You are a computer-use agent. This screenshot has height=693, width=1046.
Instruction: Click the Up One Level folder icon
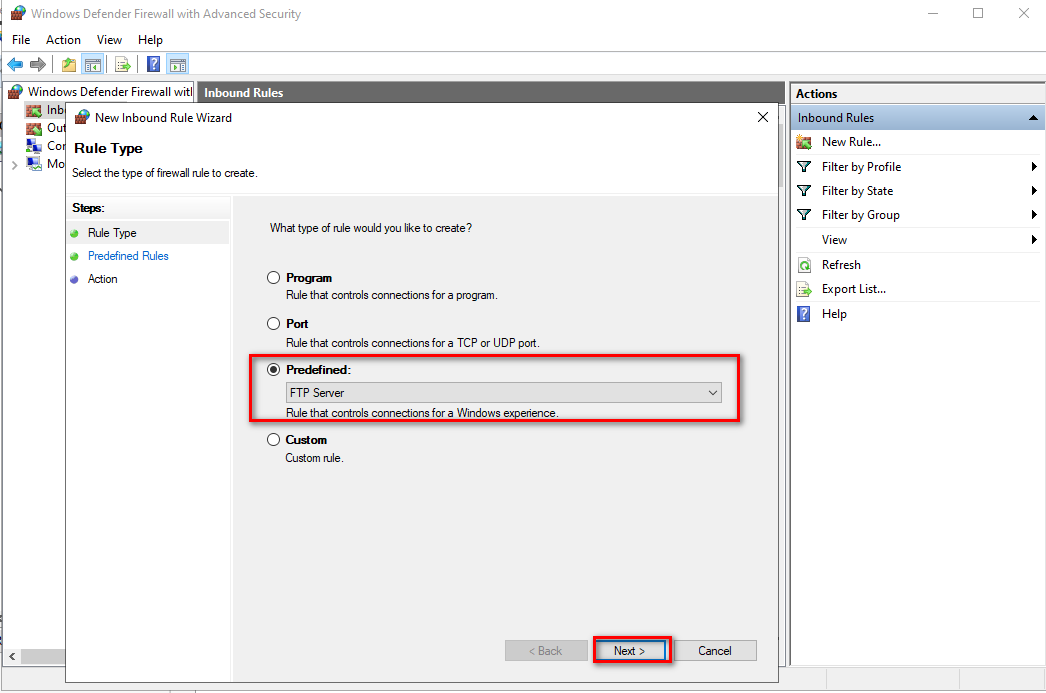pos(69,65)
